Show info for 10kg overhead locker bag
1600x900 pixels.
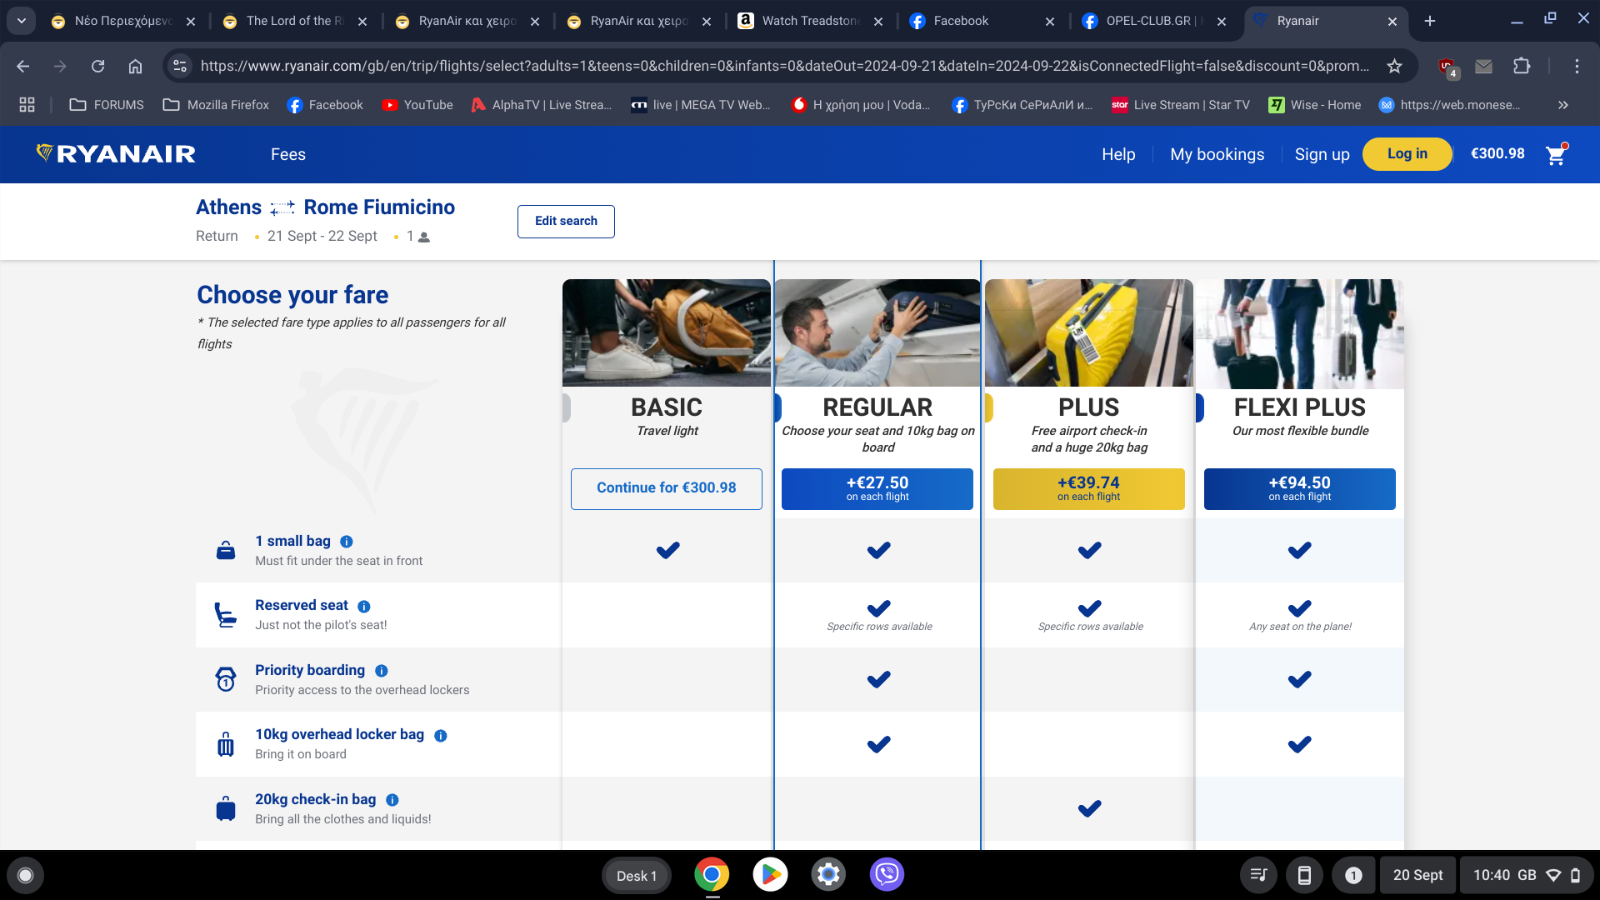tap(441, 735)
